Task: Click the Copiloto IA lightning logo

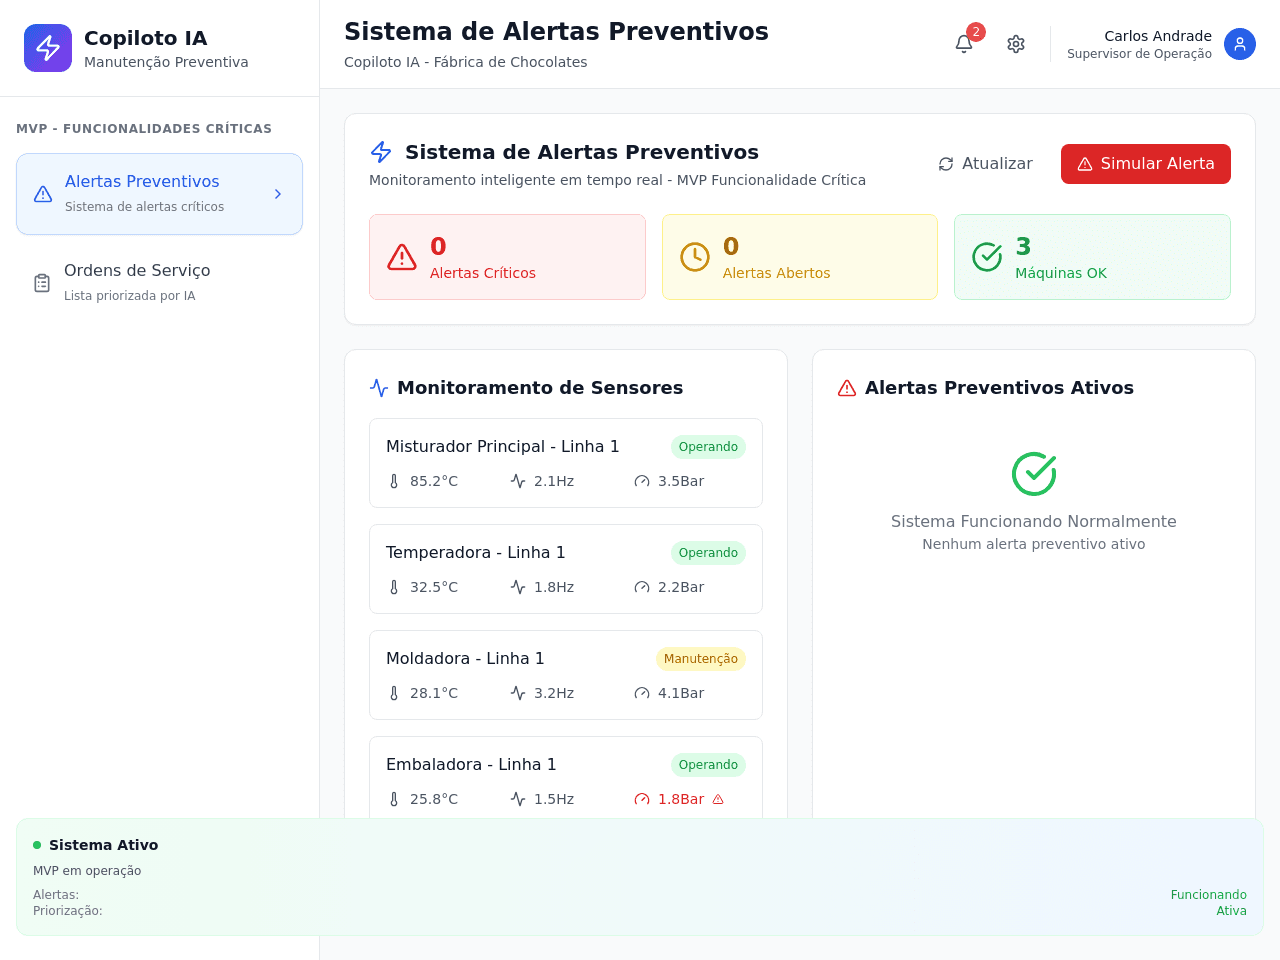Action: click(x=48, y=48)
